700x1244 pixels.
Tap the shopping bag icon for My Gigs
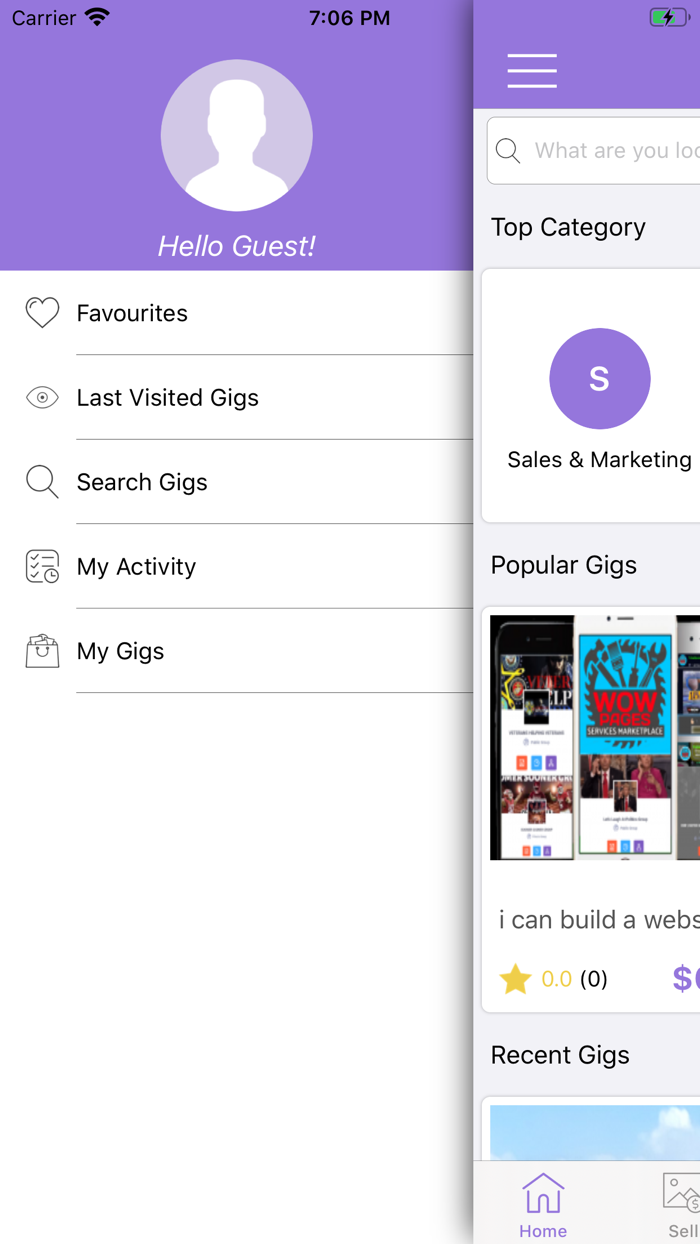[x=42, y=651]
